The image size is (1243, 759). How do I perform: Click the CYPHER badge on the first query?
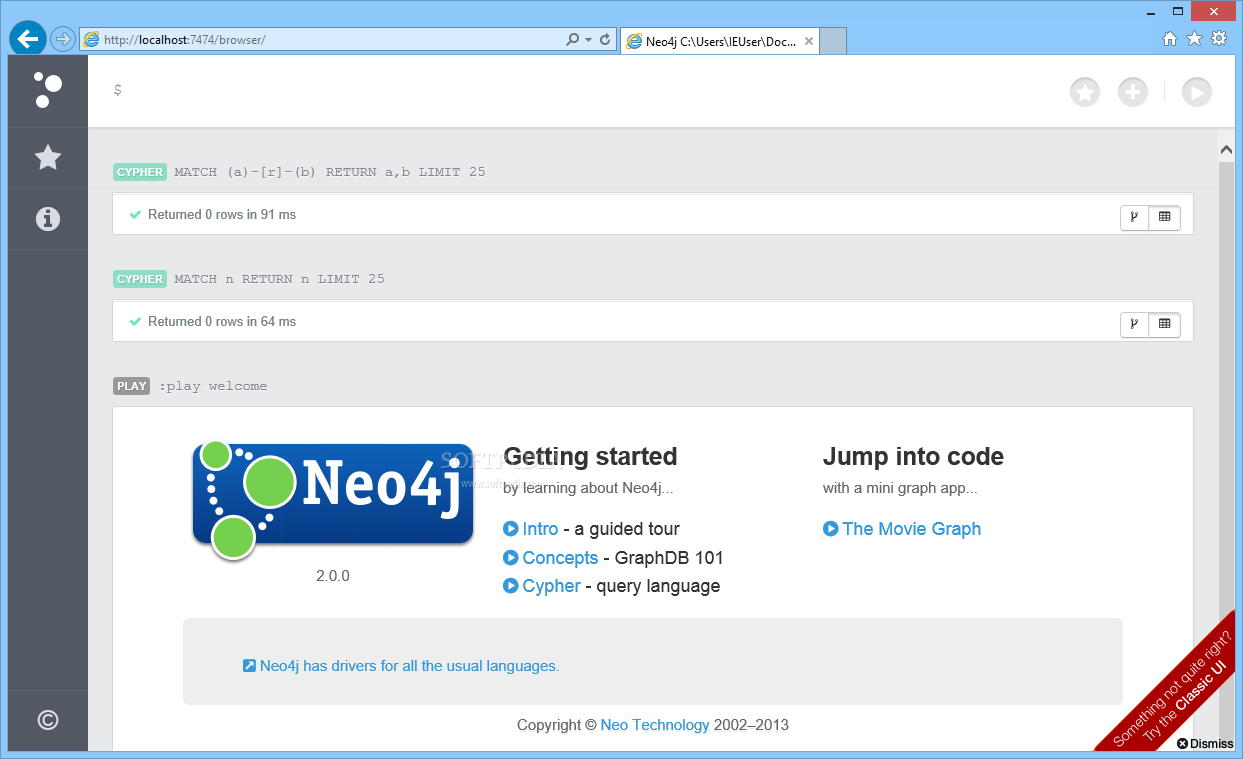point(140,172)
